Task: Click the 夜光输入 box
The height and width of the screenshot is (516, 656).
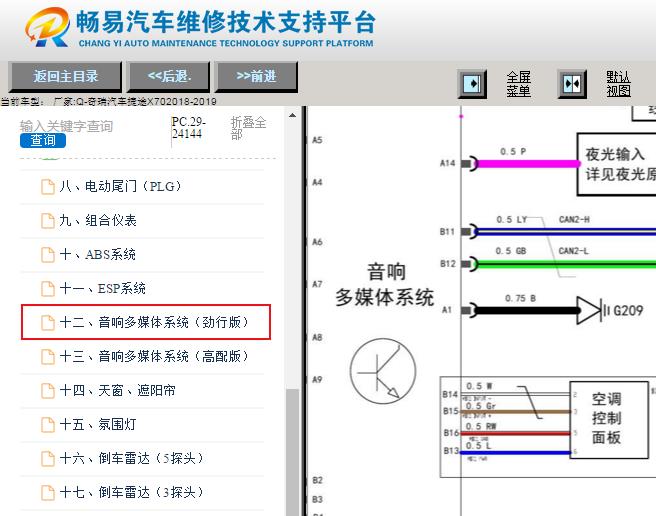Action: click(x=616, y=164)
